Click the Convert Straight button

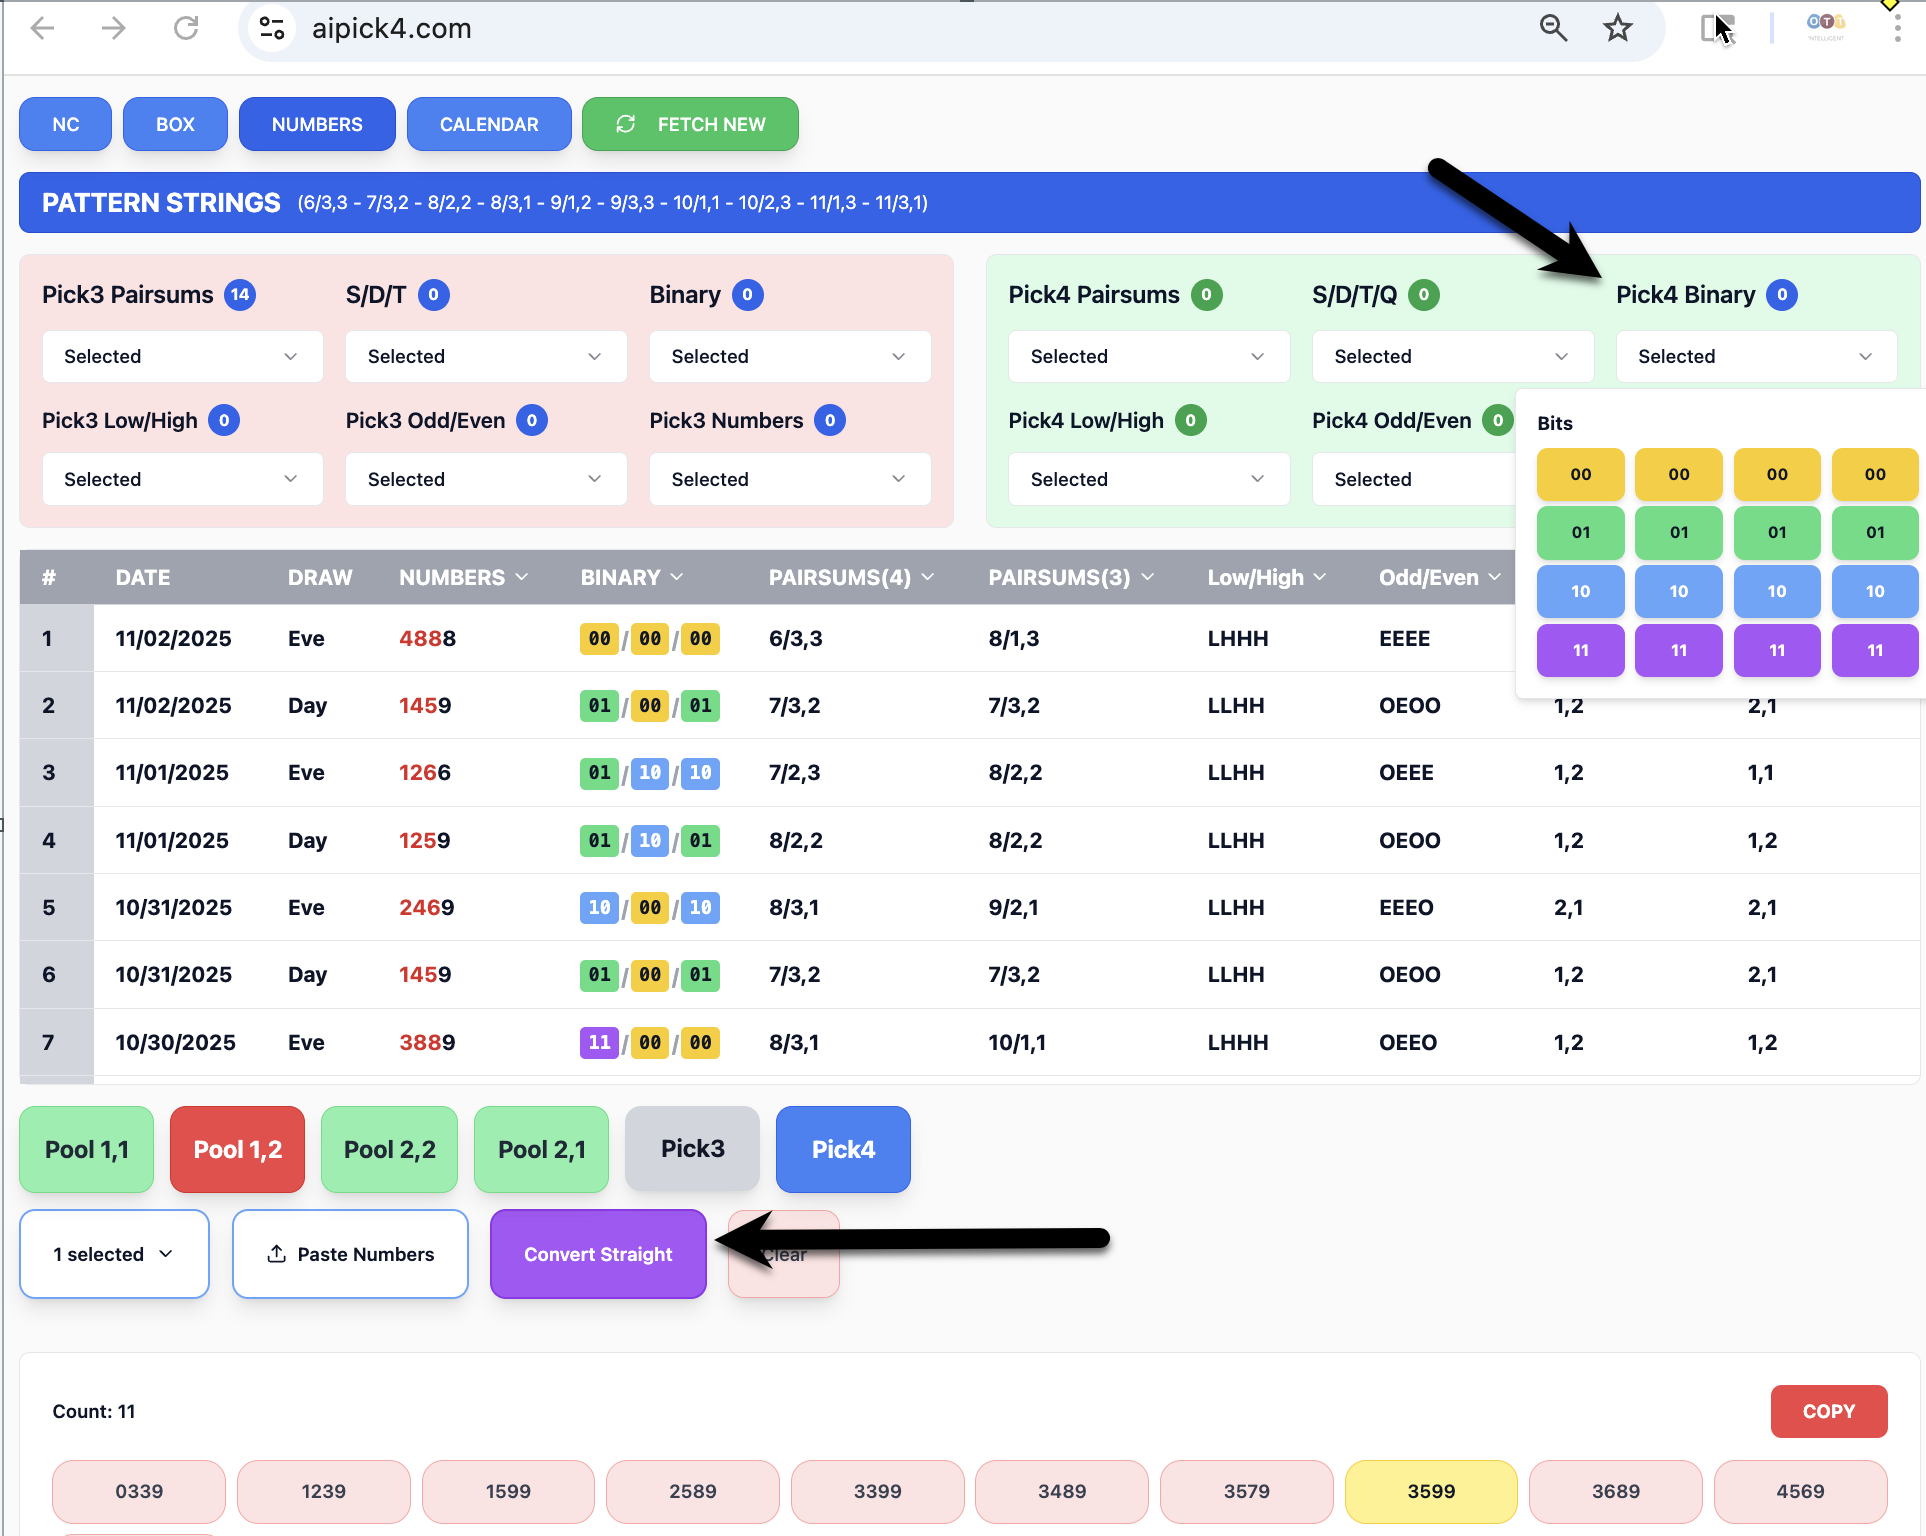coord(598,1254)
